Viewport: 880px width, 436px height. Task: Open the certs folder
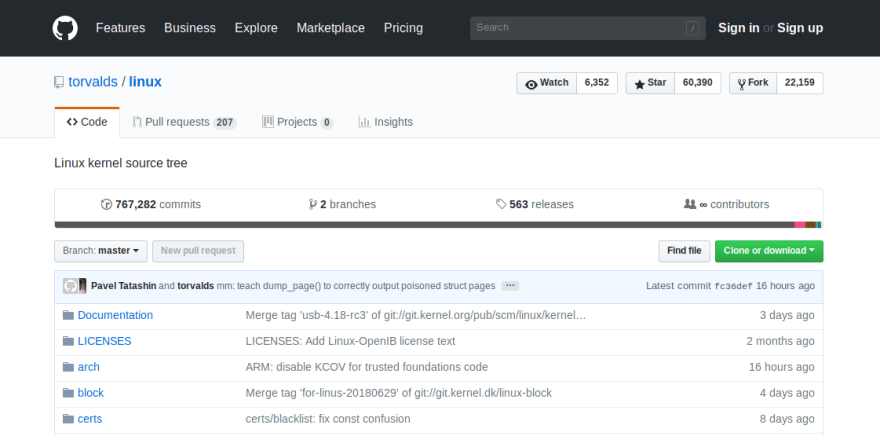click(x=90, y=419)
